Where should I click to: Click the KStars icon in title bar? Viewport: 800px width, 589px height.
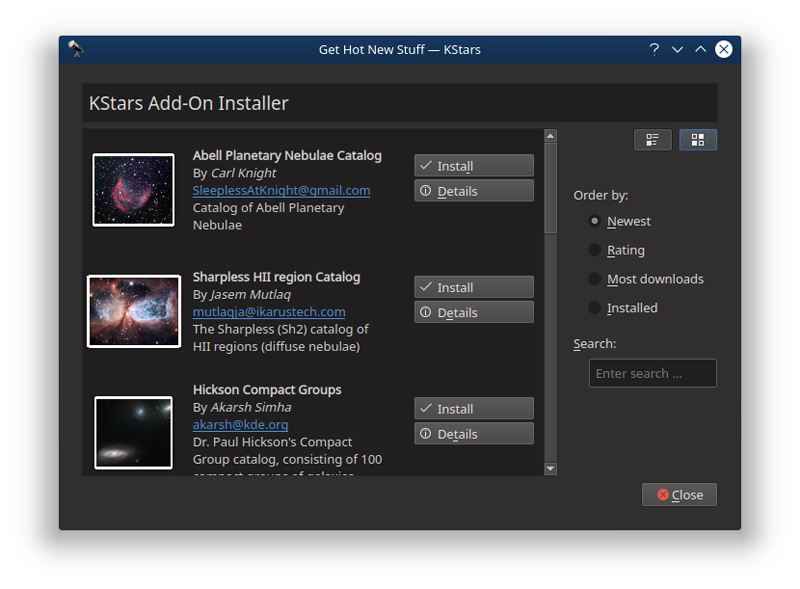point(76,48)
